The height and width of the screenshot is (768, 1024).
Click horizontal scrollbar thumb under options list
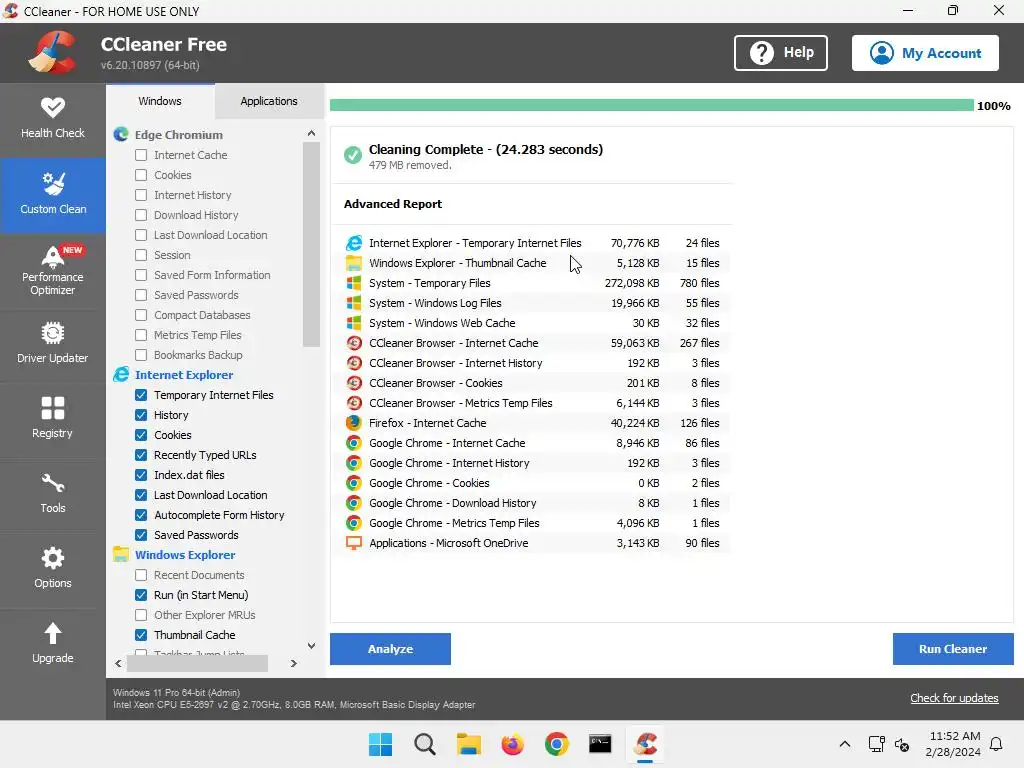click(x=197, y=664)
